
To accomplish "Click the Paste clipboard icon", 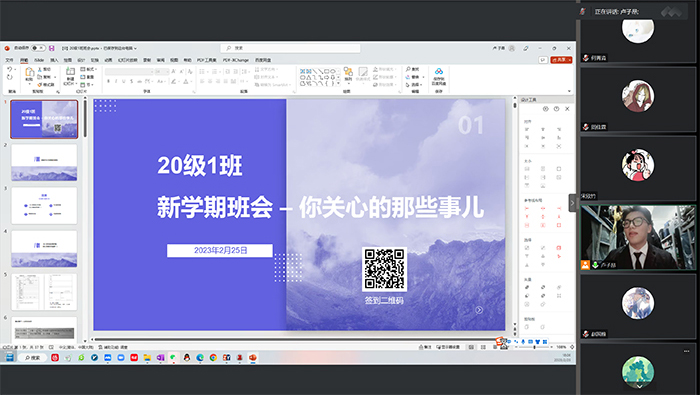I will [29, 72].
